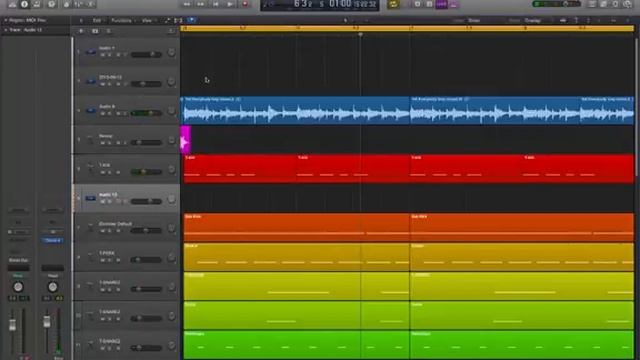Expand the Track: Audio 12 section
This screenshot has width=640, height=360.
6,30
